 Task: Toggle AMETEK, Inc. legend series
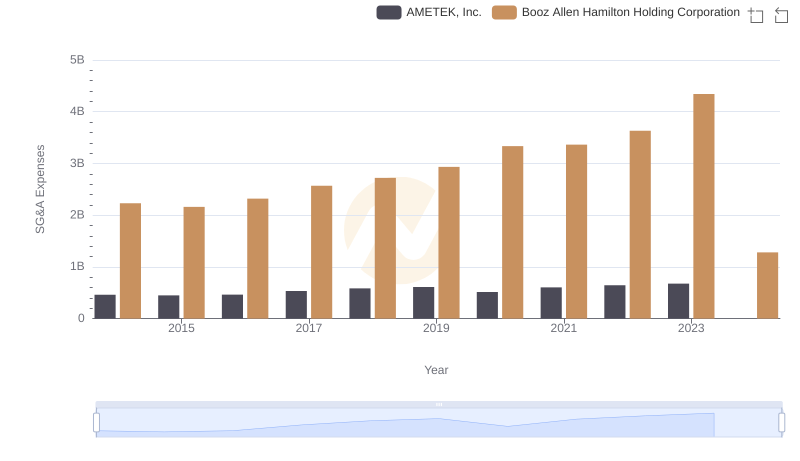coord(429,12)
